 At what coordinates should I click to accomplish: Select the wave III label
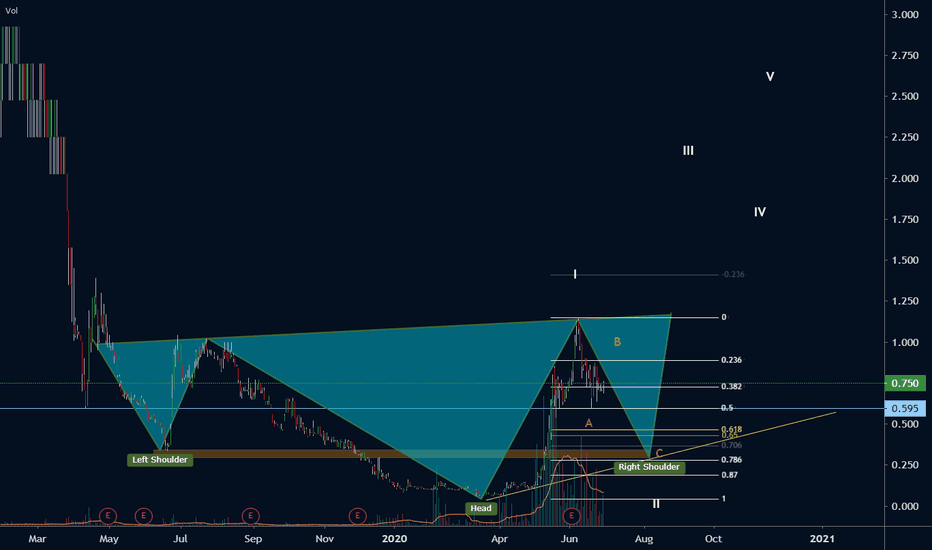pos(688,150)
